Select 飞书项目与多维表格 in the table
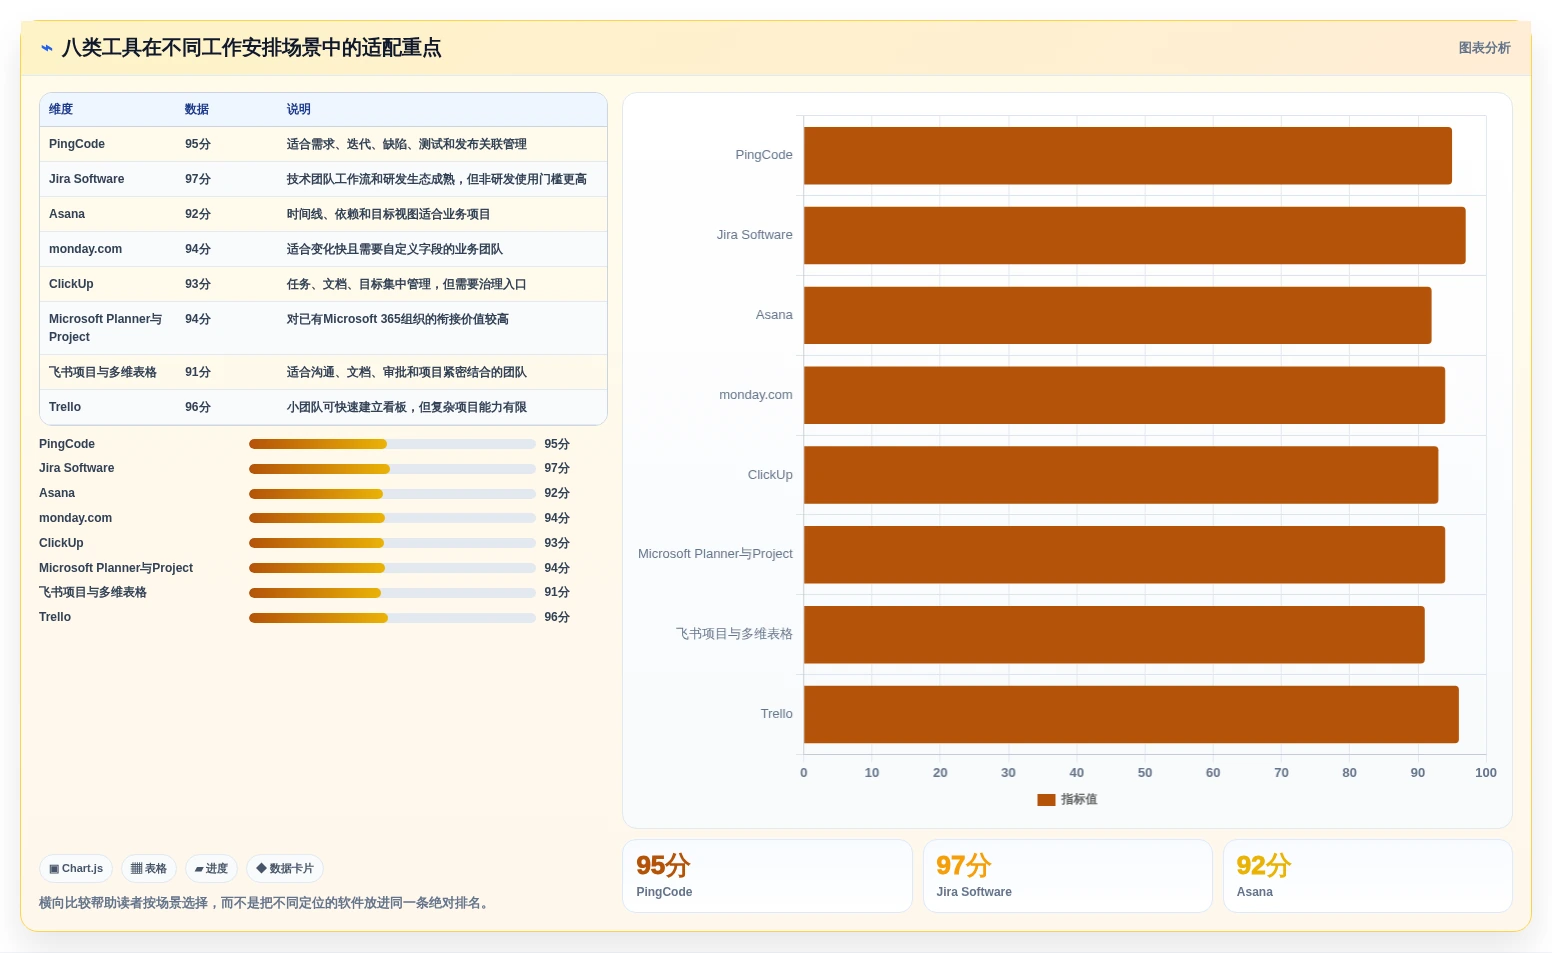This screenshot has width=1552, height=953. pos(103,373)
